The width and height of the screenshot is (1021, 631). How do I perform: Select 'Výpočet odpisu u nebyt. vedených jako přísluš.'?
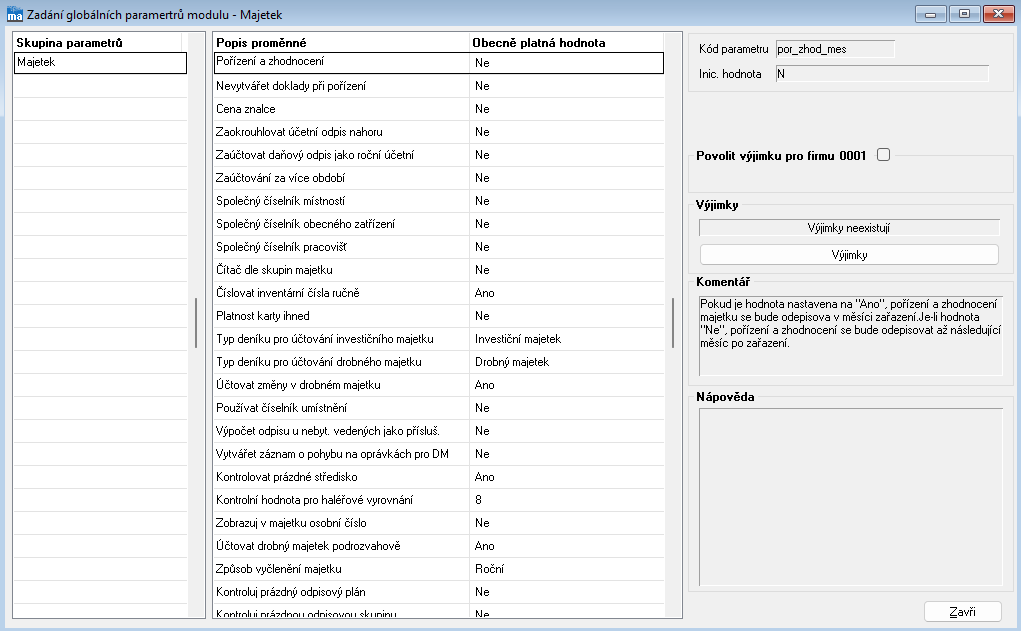coord(439,431)
